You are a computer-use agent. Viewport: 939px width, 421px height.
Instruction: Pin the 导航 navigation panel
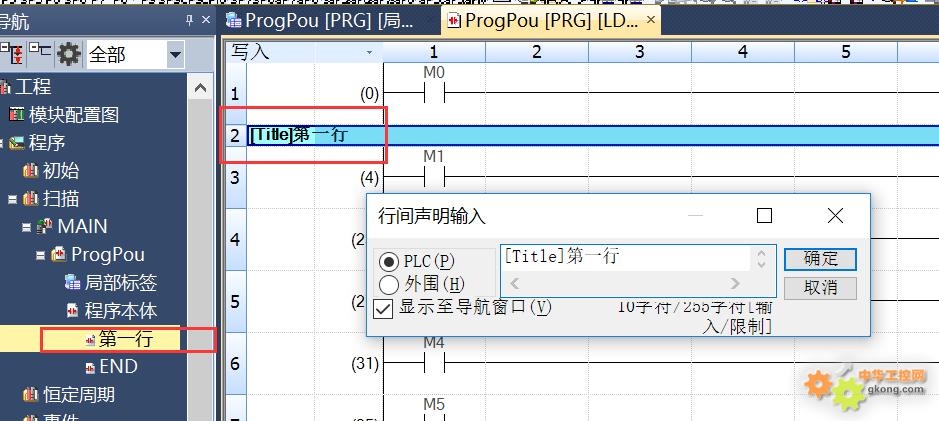click(x=190, y=21)
